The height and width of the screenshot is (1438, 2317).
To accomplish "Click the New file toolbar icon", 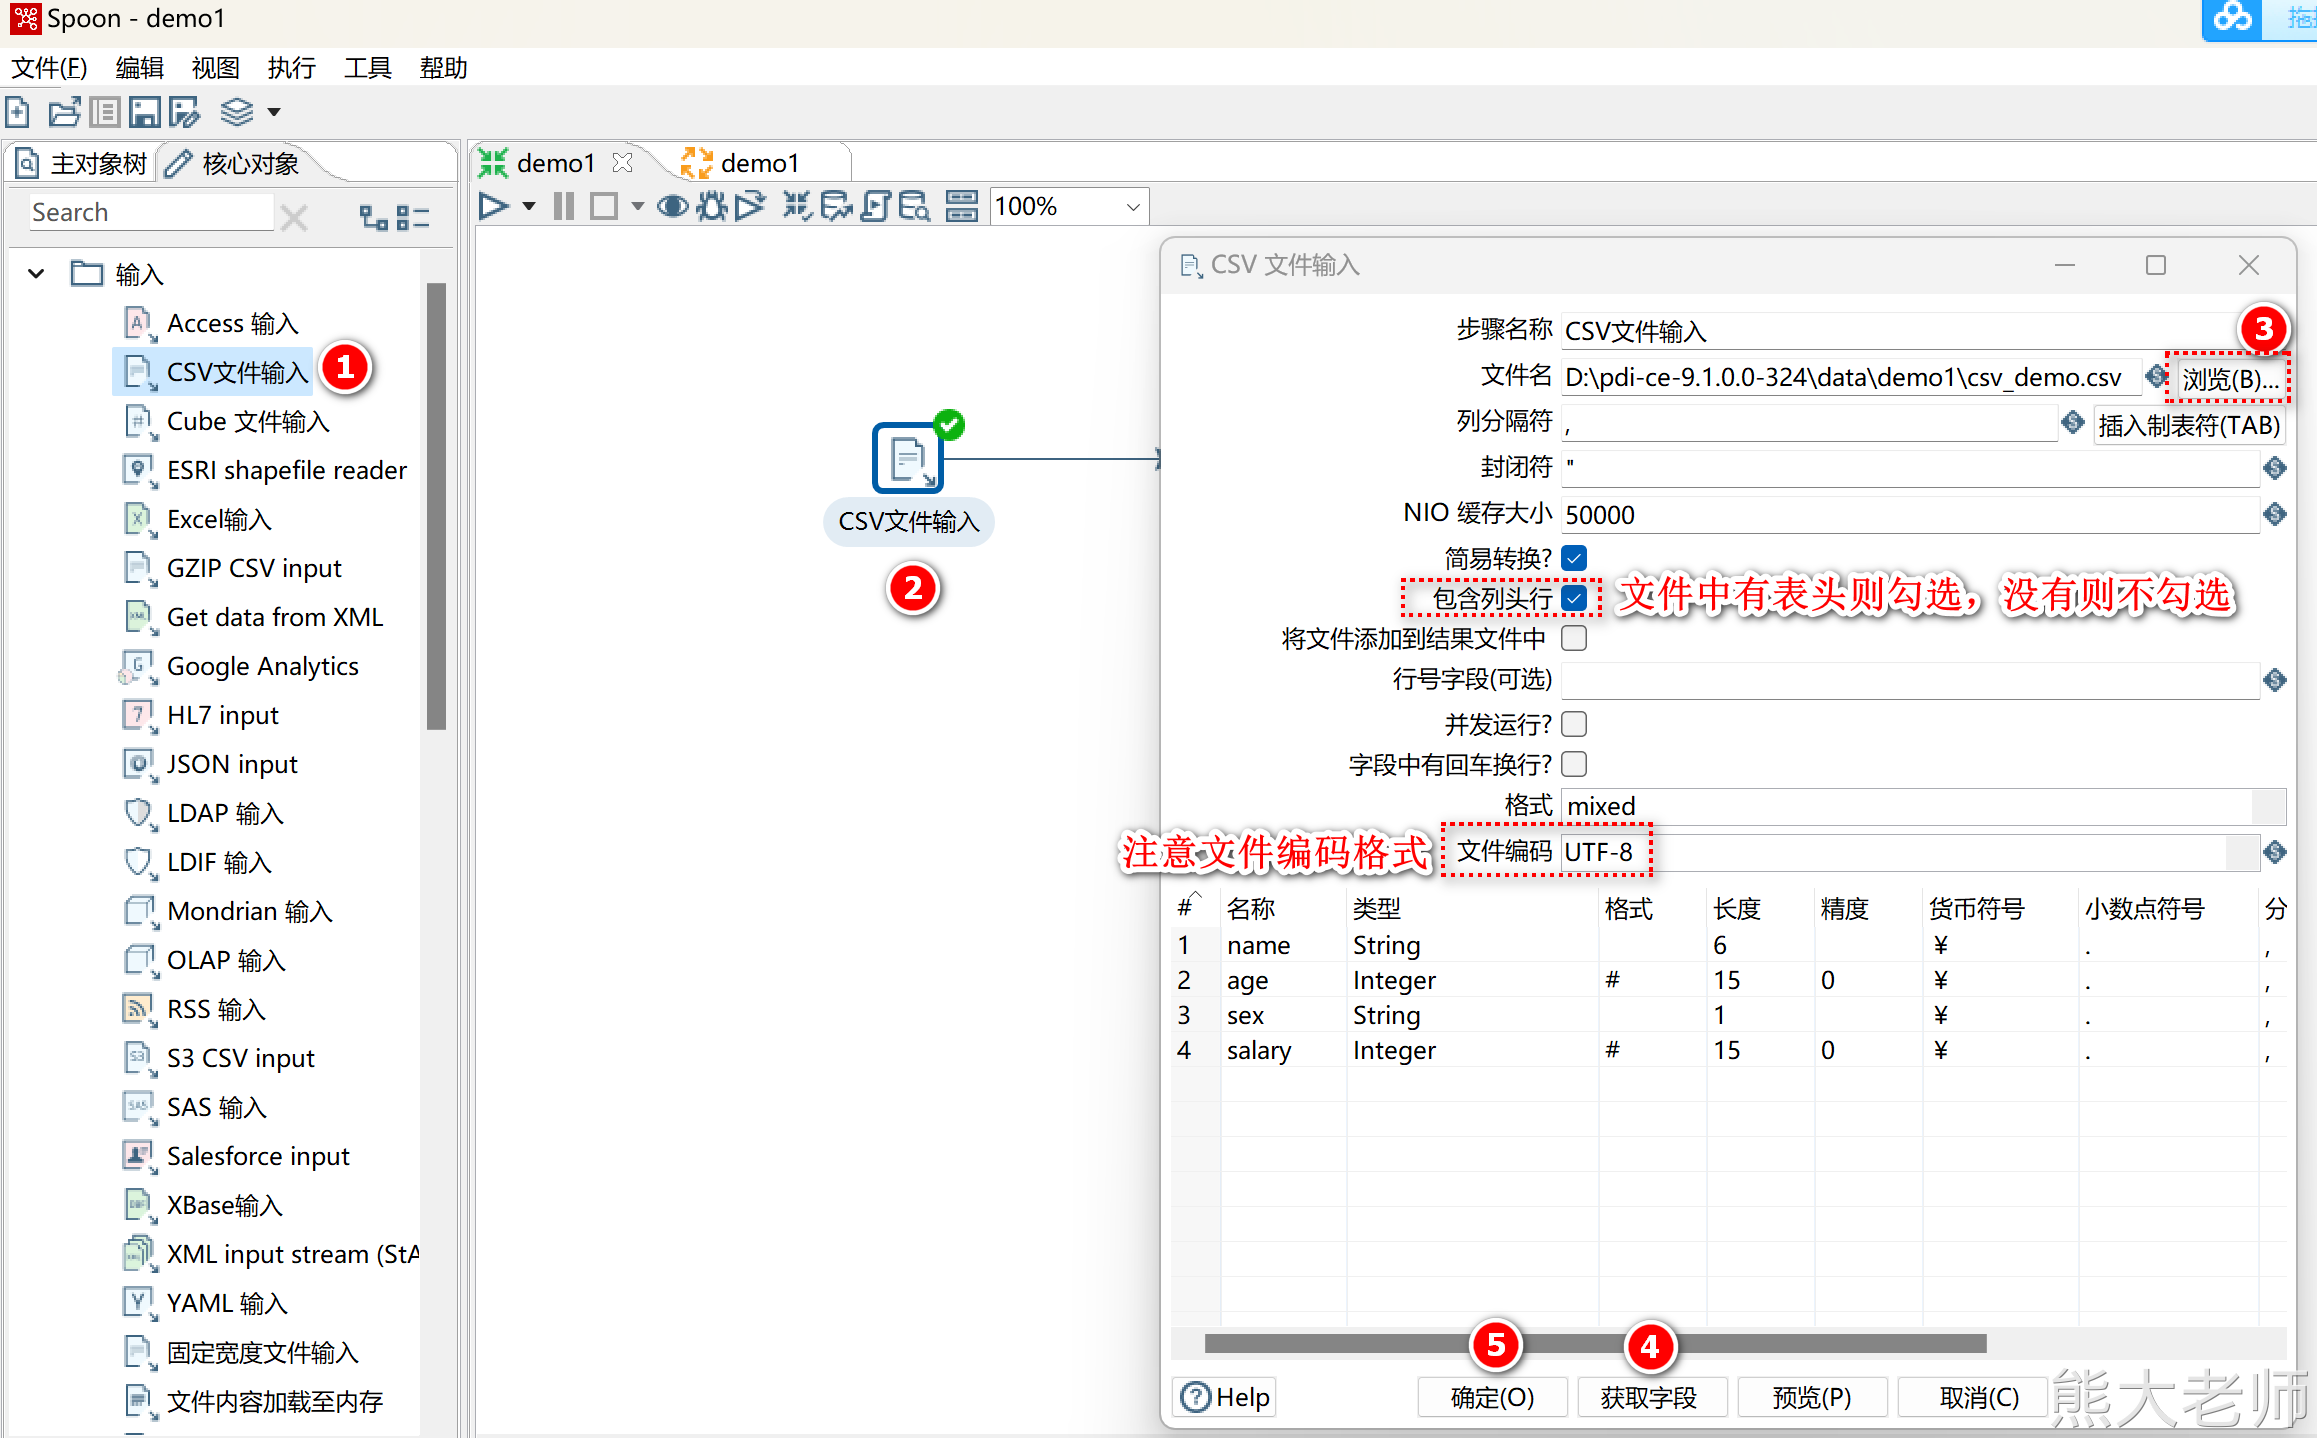I will 19,112.
